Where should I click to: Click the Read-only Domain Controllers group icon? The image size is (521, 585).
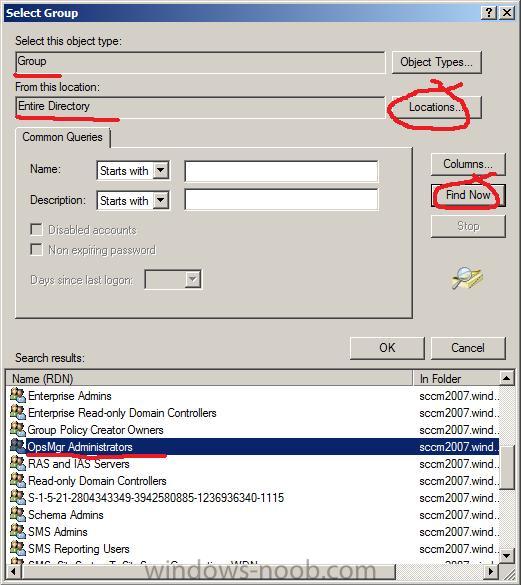[x=18, y=480]
